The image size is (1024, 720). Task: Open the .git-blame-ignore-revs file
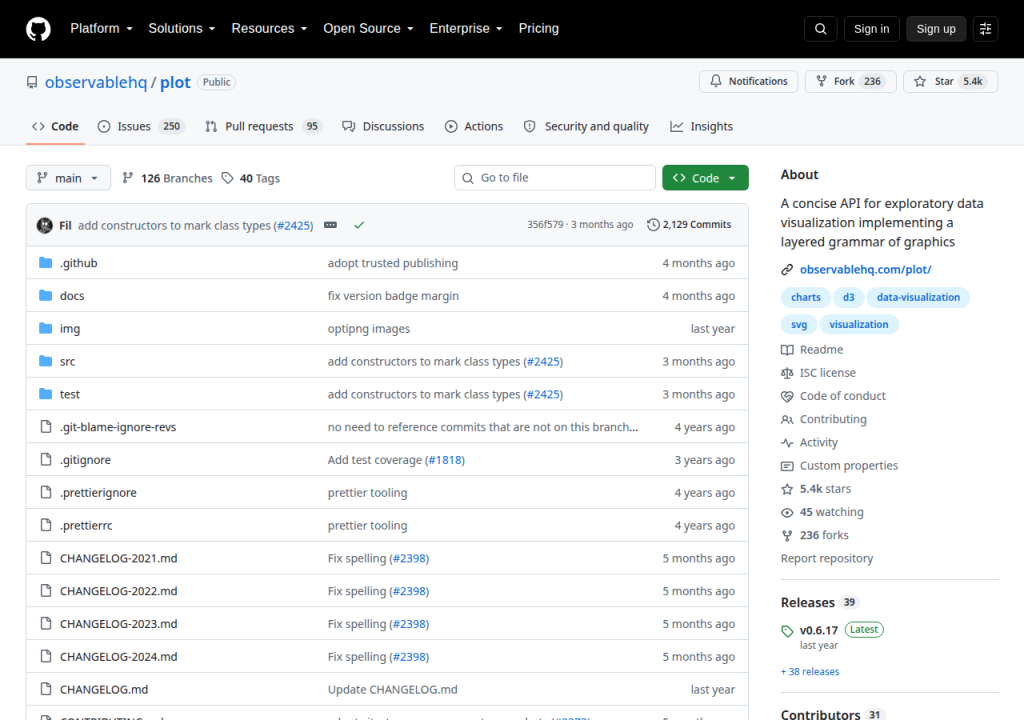118,427
